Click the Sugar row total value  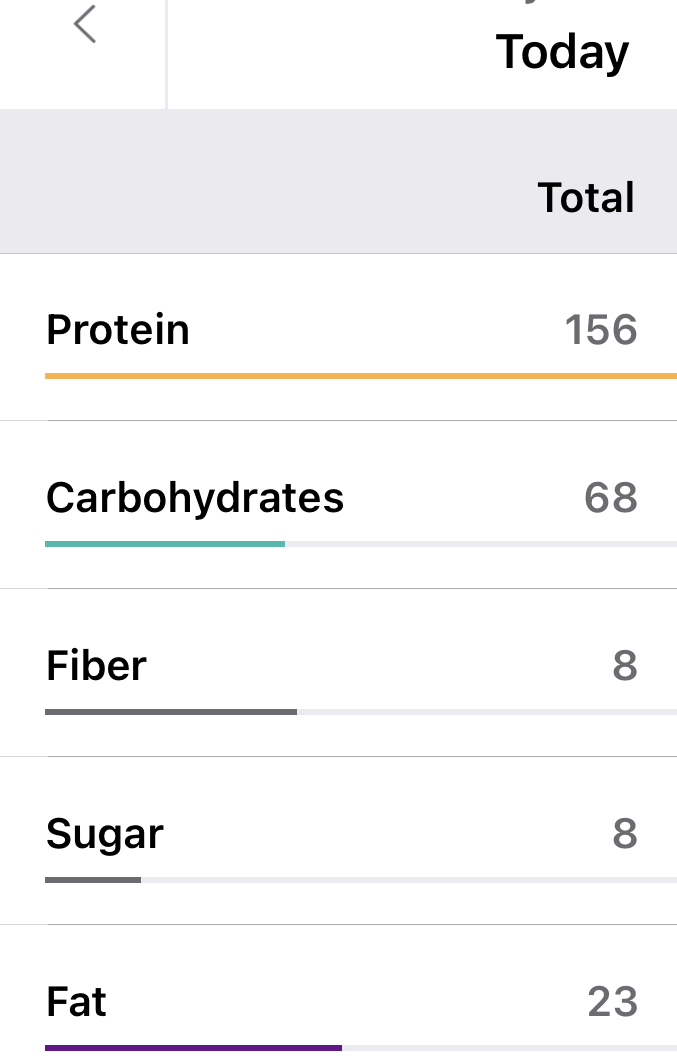(625, 834)
